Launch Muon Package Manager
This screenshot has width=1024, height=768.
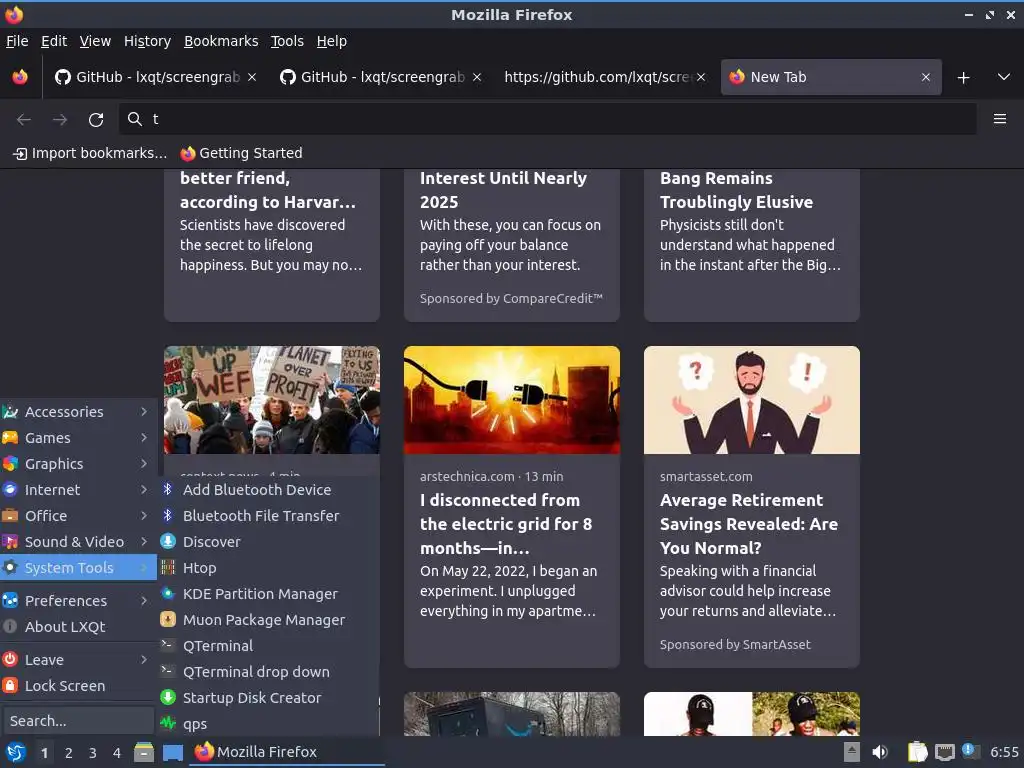[268, 620]
